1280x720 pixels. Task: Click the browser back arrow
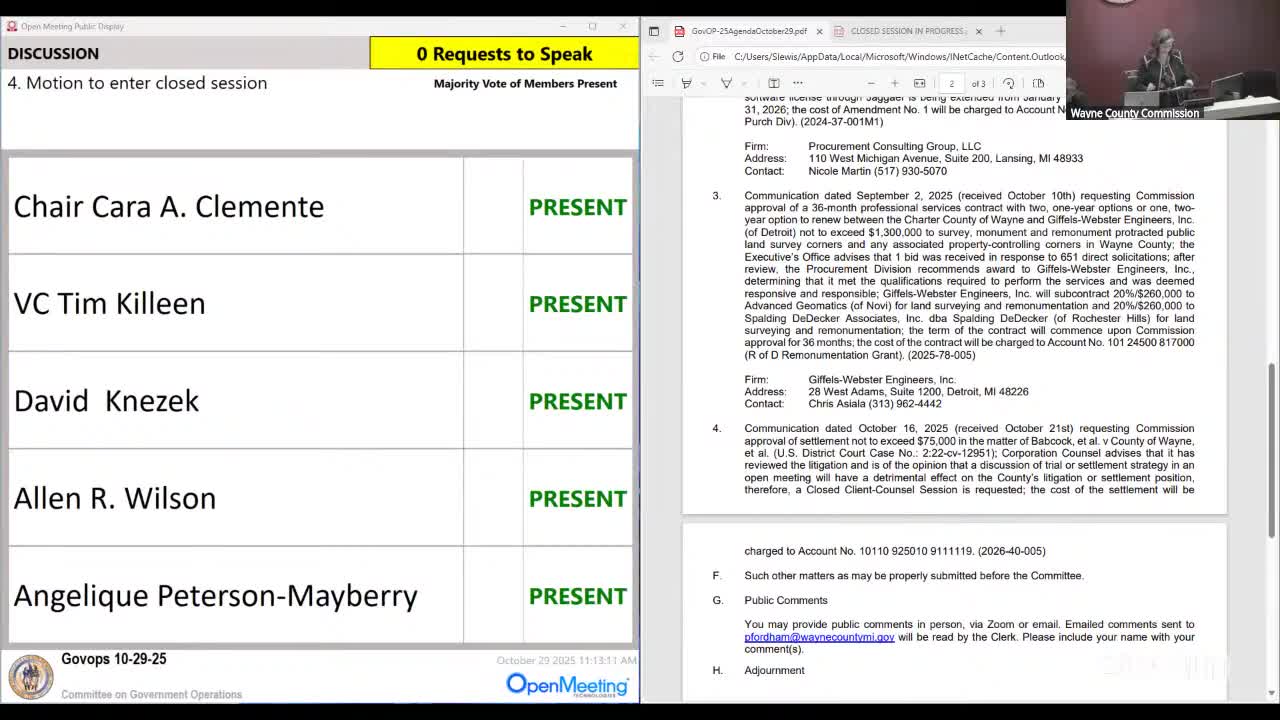point(654,56)
